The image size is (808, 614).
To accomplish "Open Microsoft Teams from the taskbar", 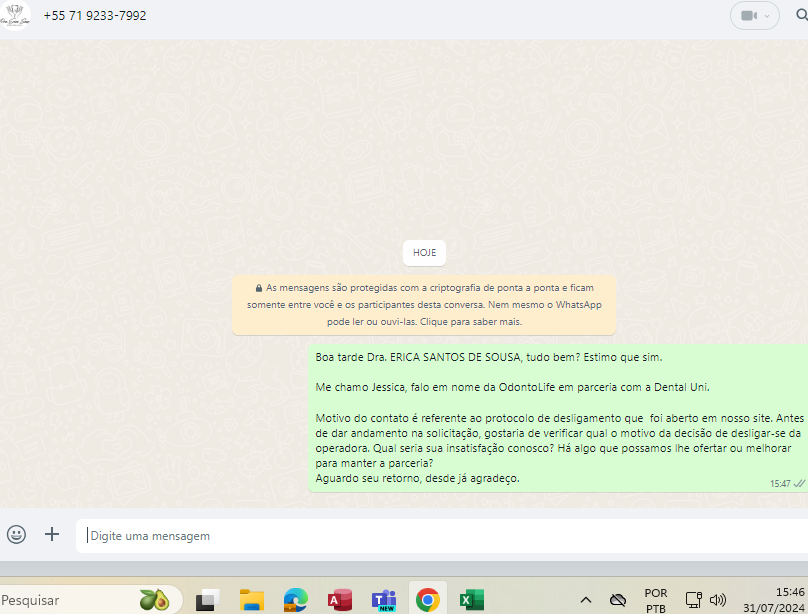I will (x=384, y=600).
